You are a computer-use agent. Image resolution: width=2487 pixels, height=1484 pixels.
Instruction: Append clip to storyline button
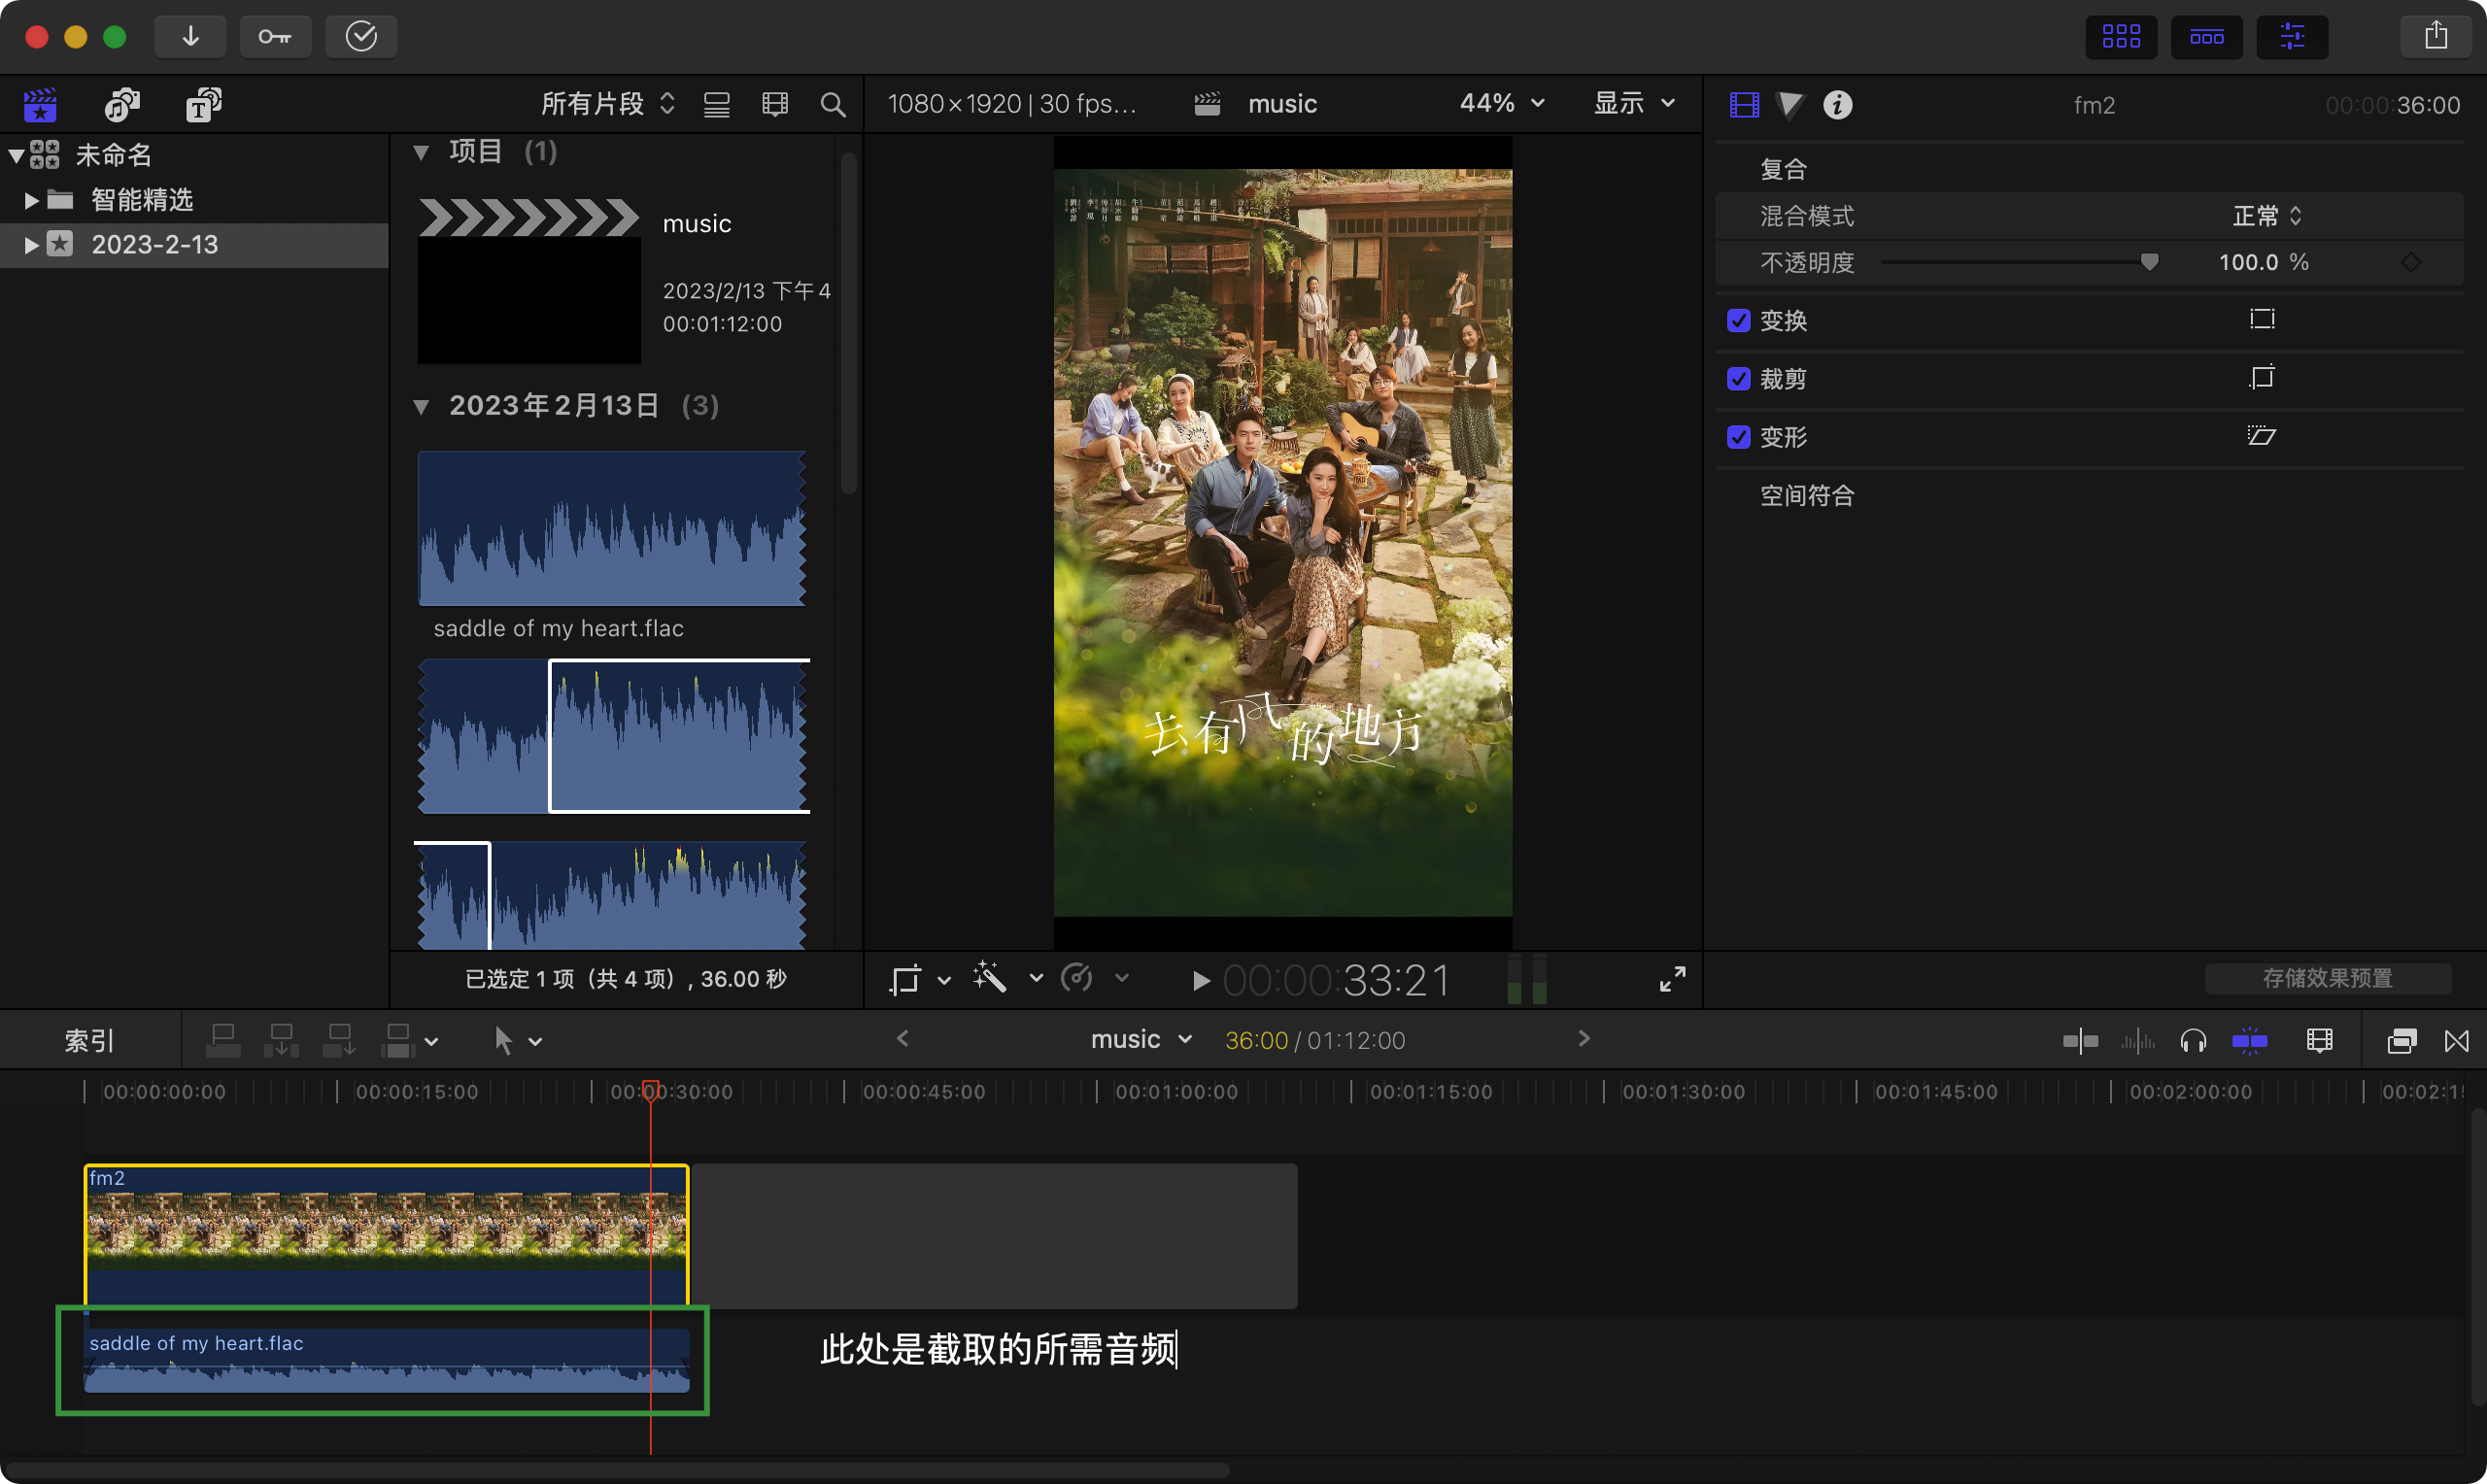[x=339, y=1040]
